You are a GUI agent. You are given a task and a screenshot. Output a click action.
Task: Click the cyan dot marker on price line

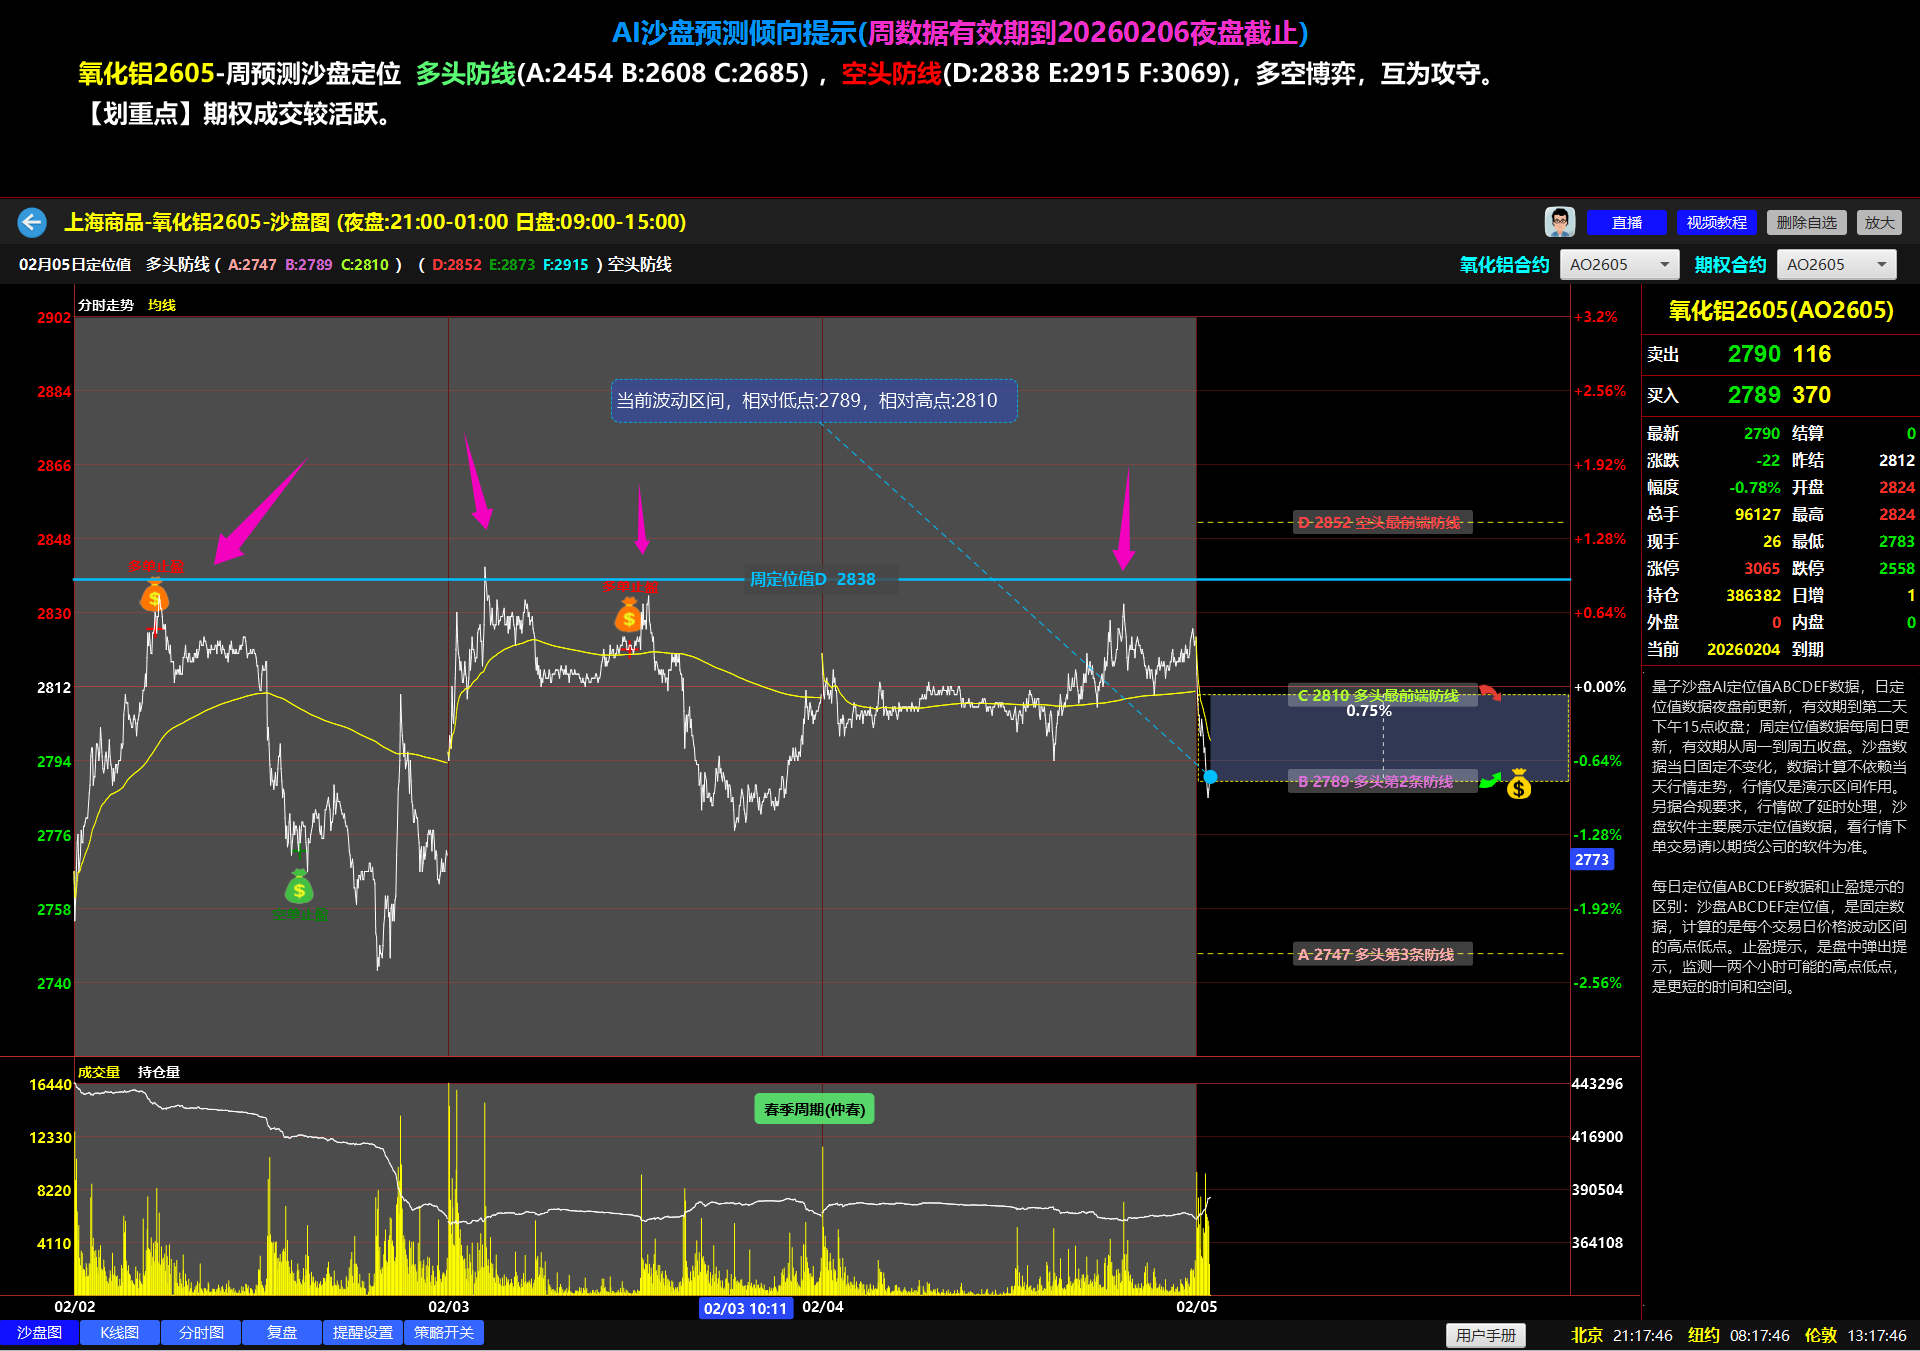(1210, 777)
